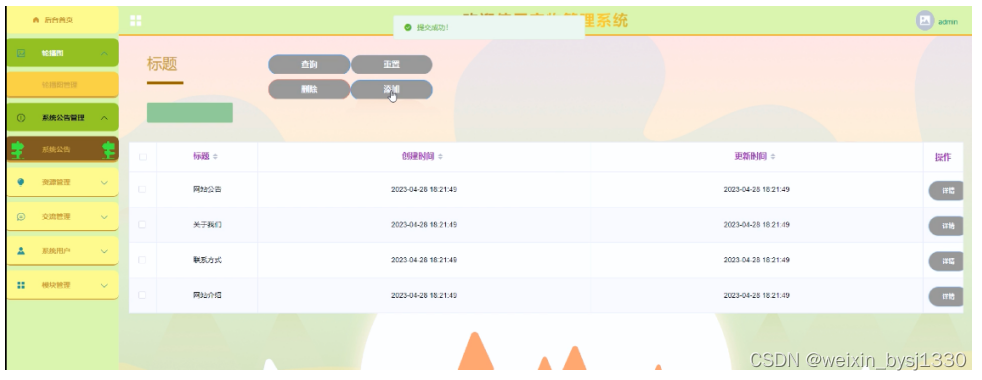This screenshot has height=380, width=982.
Task: Select the 资源管理 menu label
Action: pos(56,182)
